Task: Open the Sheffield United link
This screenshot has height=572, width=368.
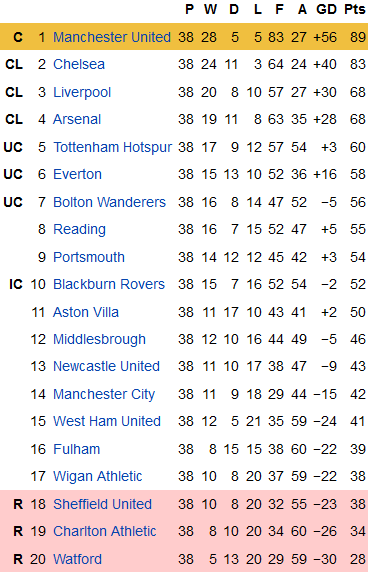Action: point(102,504)
